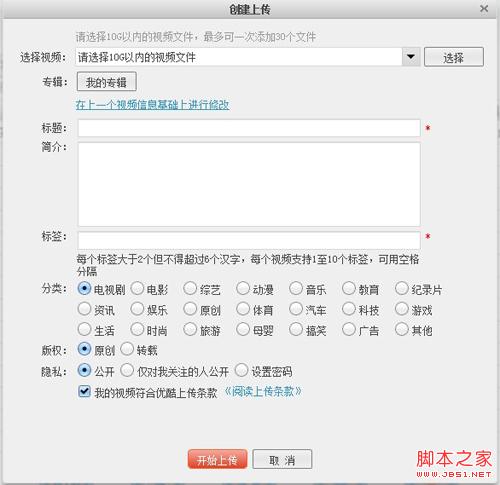The width and height of the screenshot is (500, 485).
Task: Choose 设置密码 privacy option
Action: [x=241, y=370]
